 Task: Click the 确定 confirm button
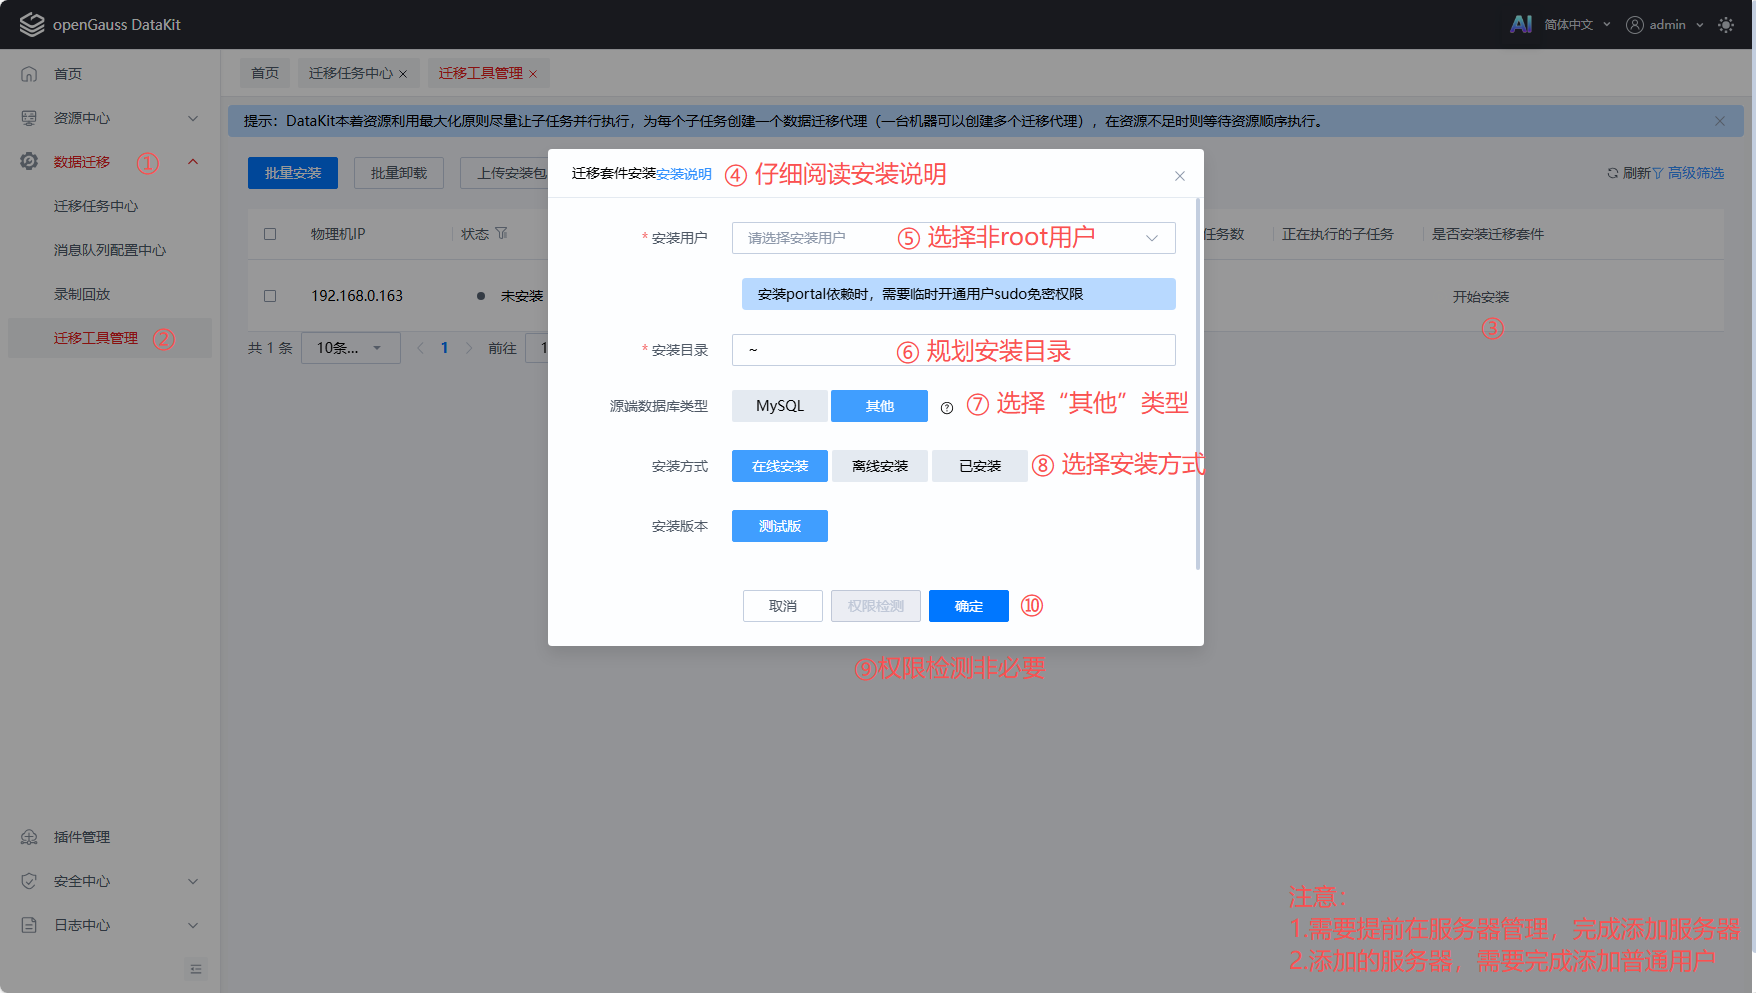pos(969,606)
